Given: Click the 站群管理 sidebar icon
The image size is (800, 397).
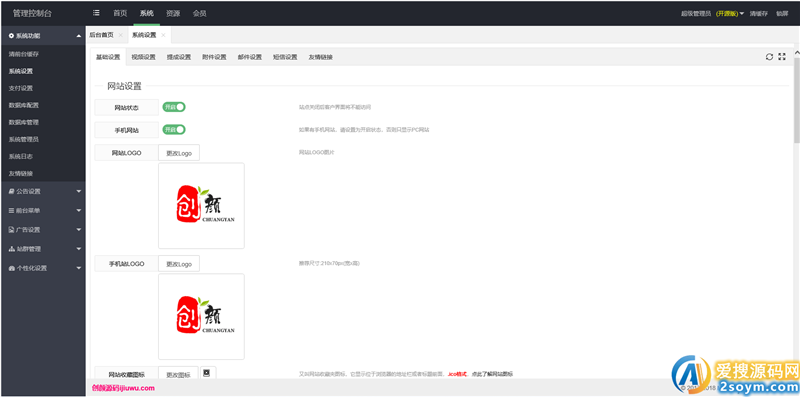Looking at the screenshot, I should pos(12,249).
